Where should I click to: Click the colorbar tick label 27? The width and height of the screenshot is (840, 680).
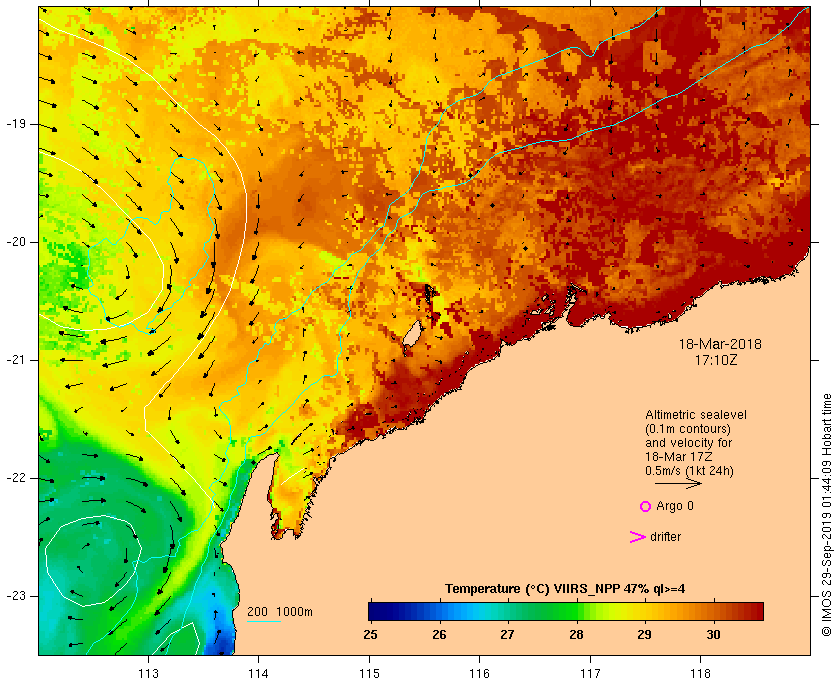(x=507, y=635)
